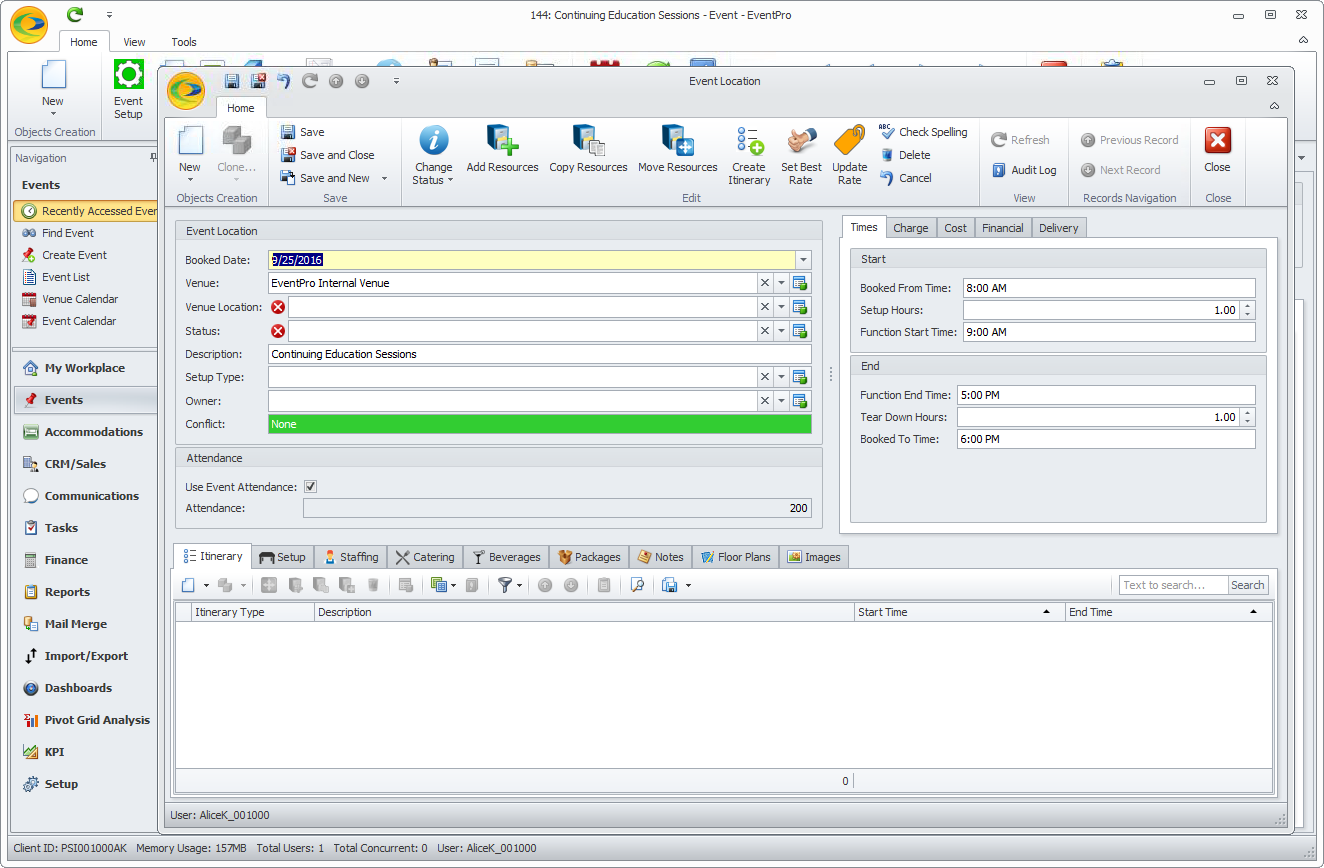Click Create Itinerary in the ribbon
The image size is (1324, 868).
pyautogui.click(x=749, y=155)
